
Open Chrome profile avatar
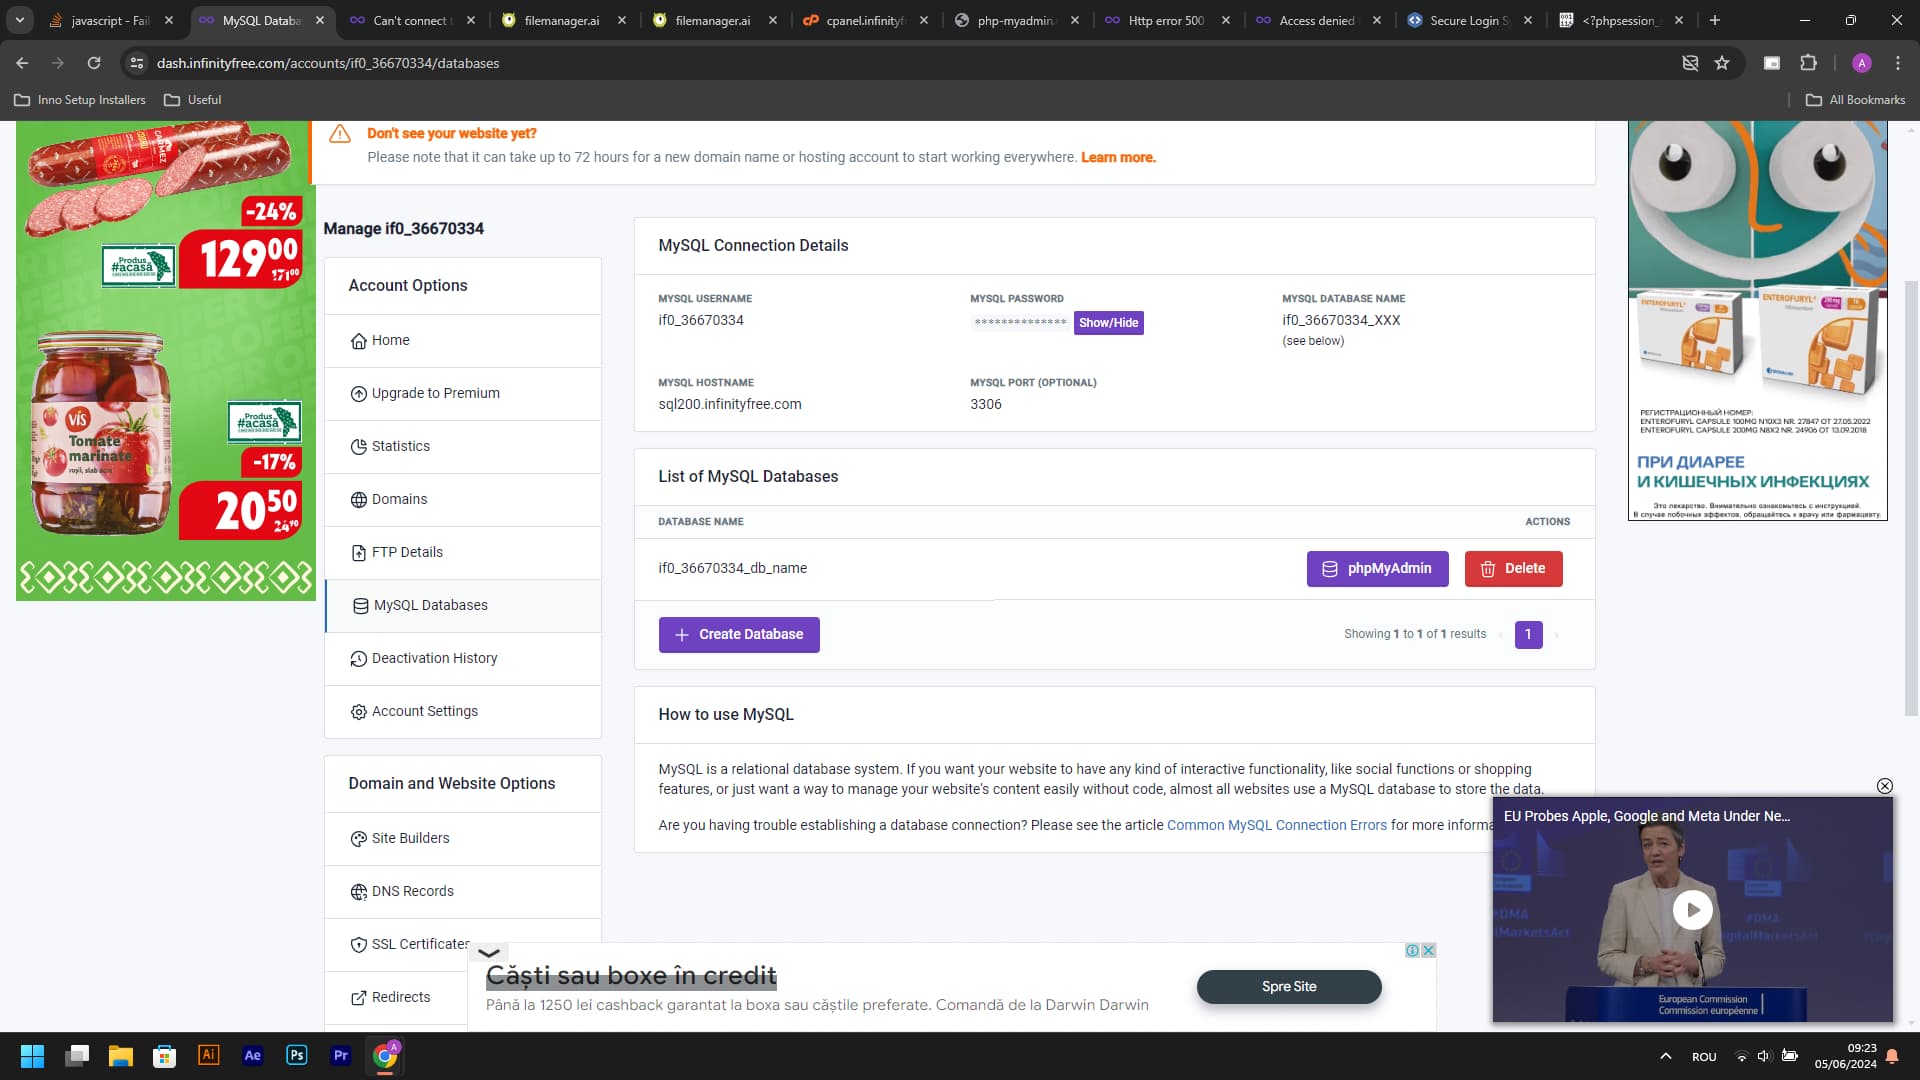(1861, 63)
